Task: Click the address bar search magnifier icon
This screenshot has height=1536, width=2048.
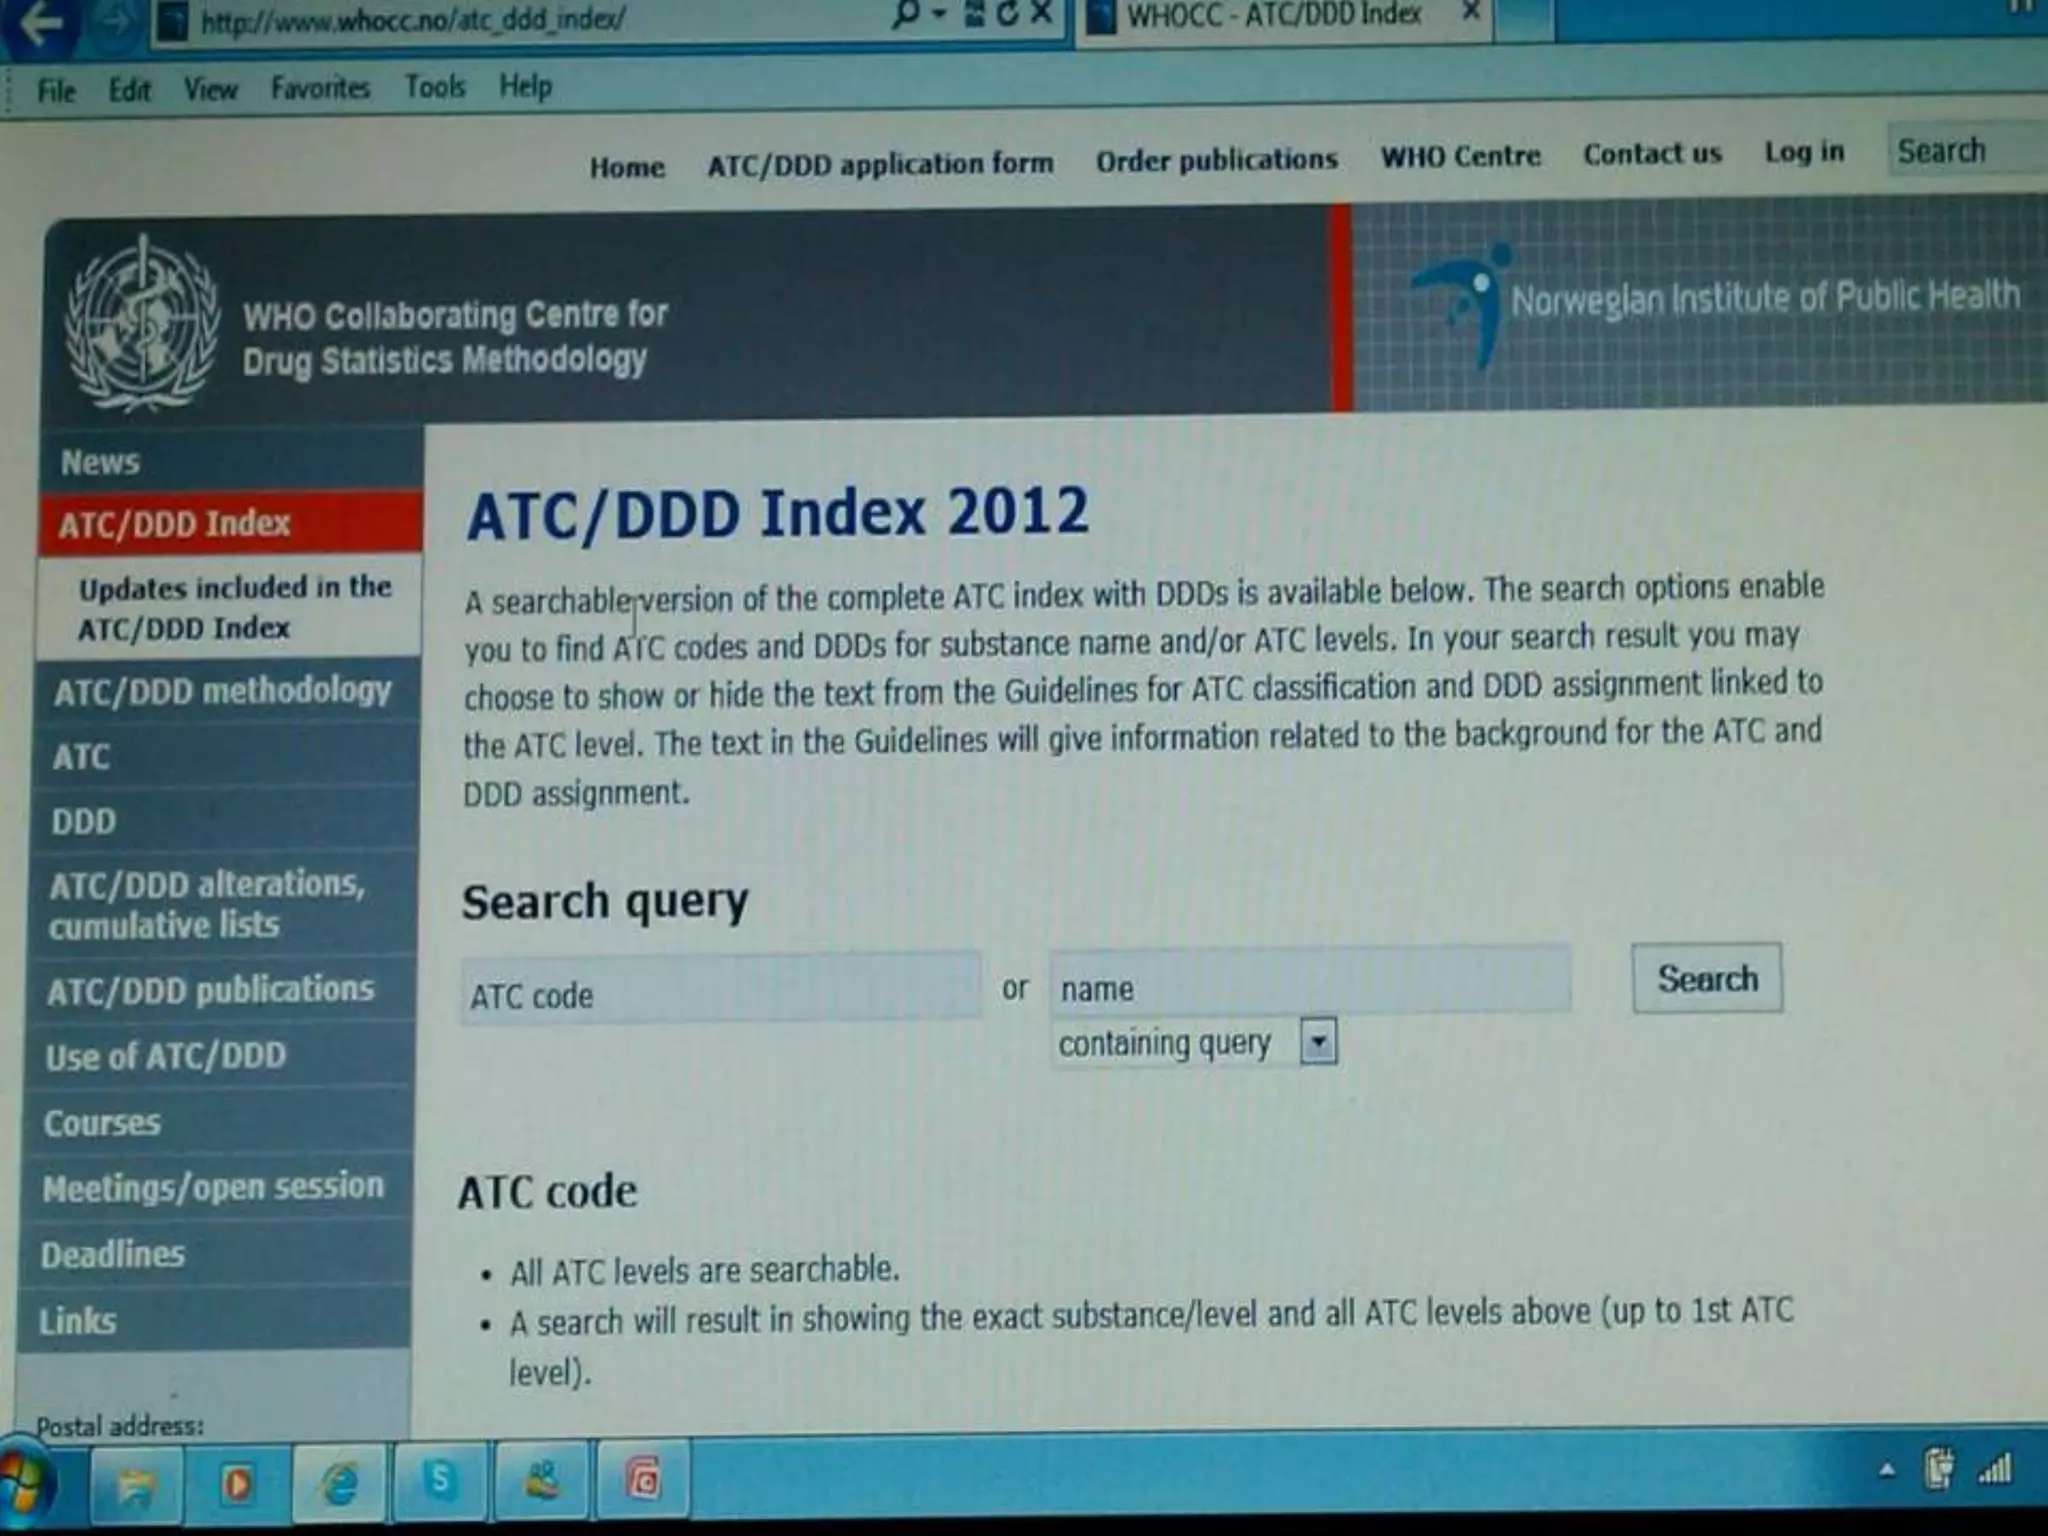Action: click(906, 13)
